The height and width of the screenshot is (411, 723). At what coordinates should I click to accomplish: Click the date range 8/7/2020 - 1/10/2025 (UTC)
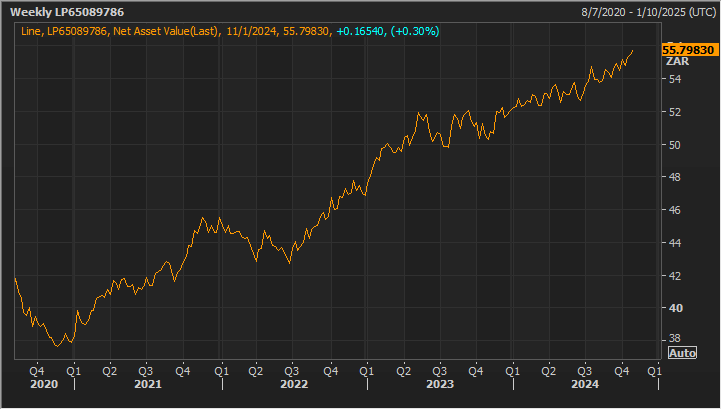650,12
